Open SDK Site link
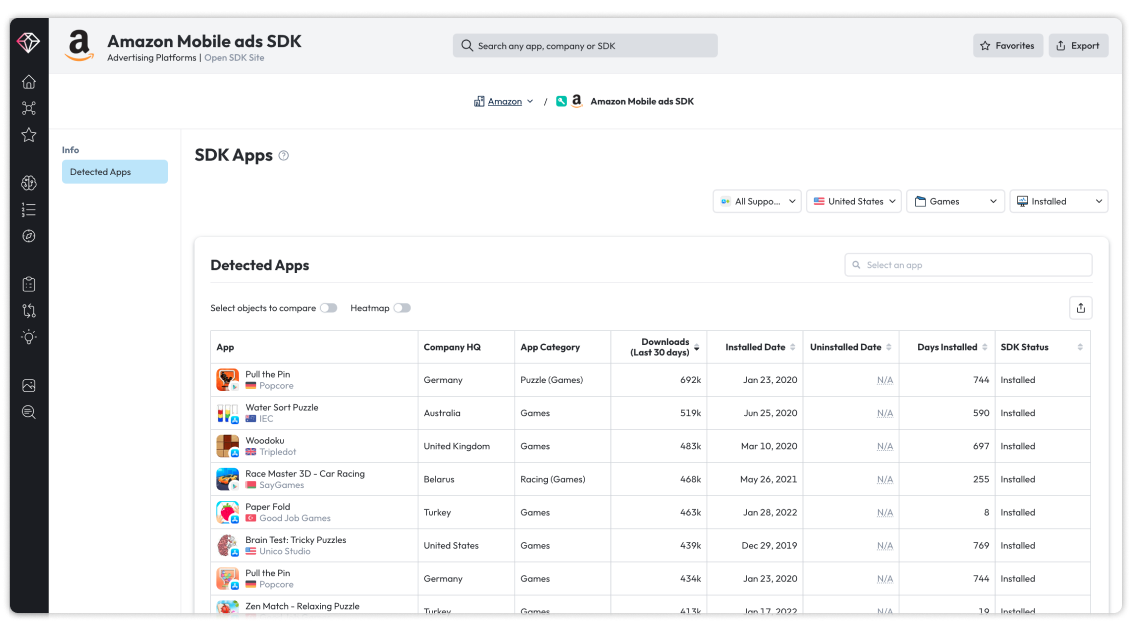This screenshot has width=1132, height=630. click(234, 58)
